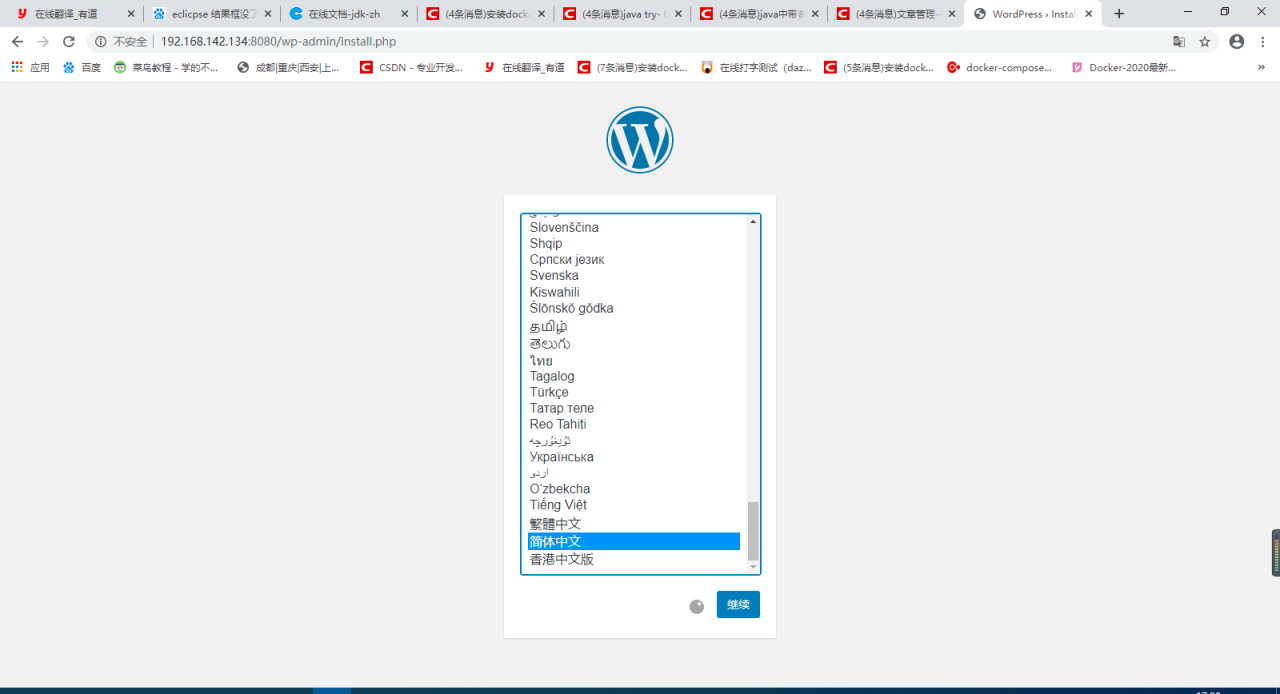Image resolution: width=1280 pixels, height=694 pixels.
Task: Click the WordPress logo
Action: [640, 140]
